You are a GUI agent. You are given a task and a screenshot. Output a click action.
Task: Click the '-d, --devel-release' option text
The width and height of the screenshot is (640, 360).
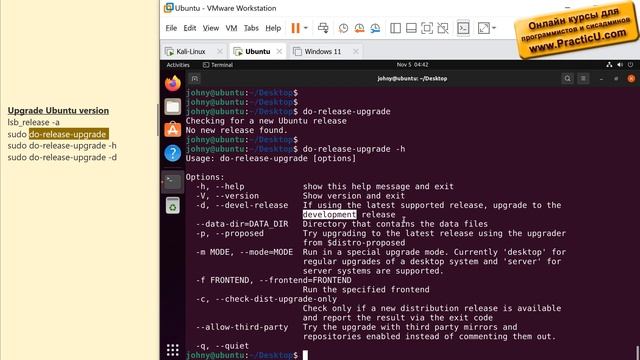coord(242,205)
